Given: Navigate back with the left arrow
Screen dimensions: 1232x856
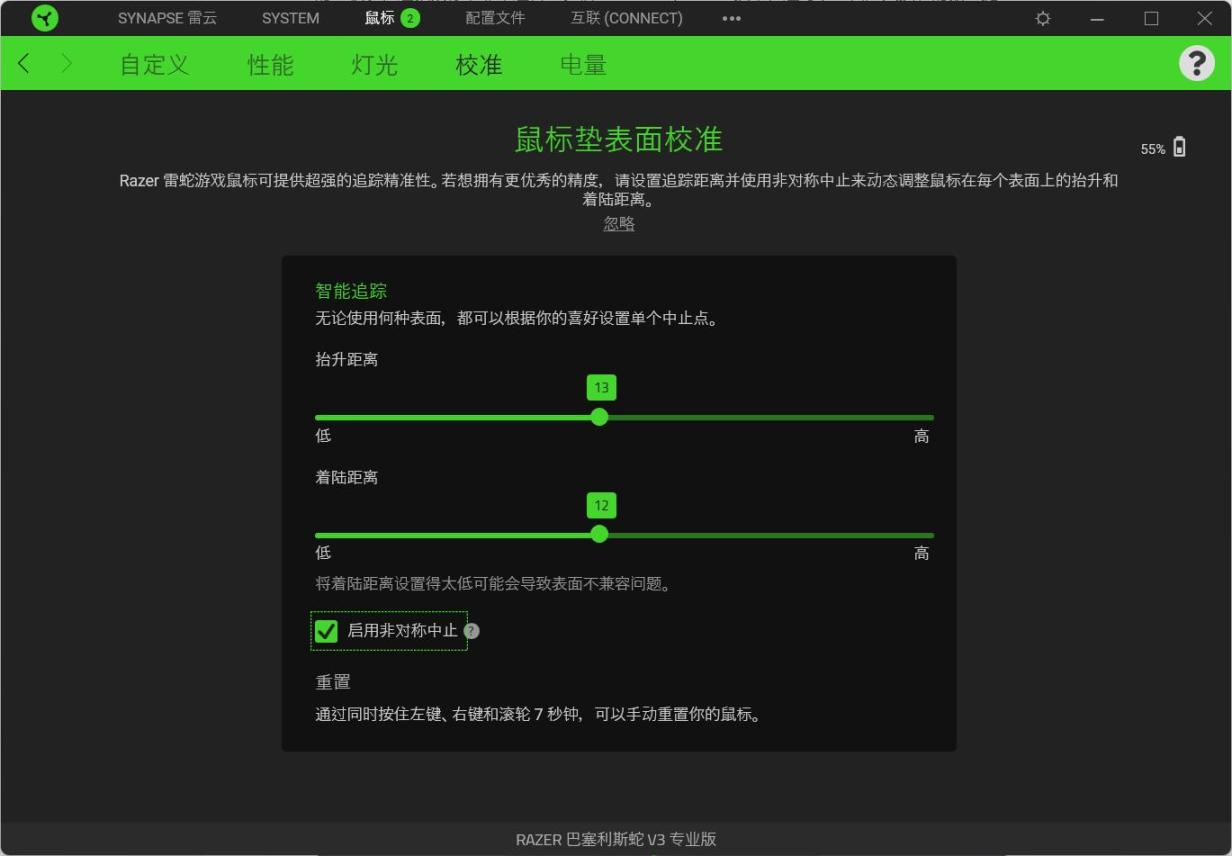Looking at the screenshot, I should pyautogui.click(x=22, y=63).
